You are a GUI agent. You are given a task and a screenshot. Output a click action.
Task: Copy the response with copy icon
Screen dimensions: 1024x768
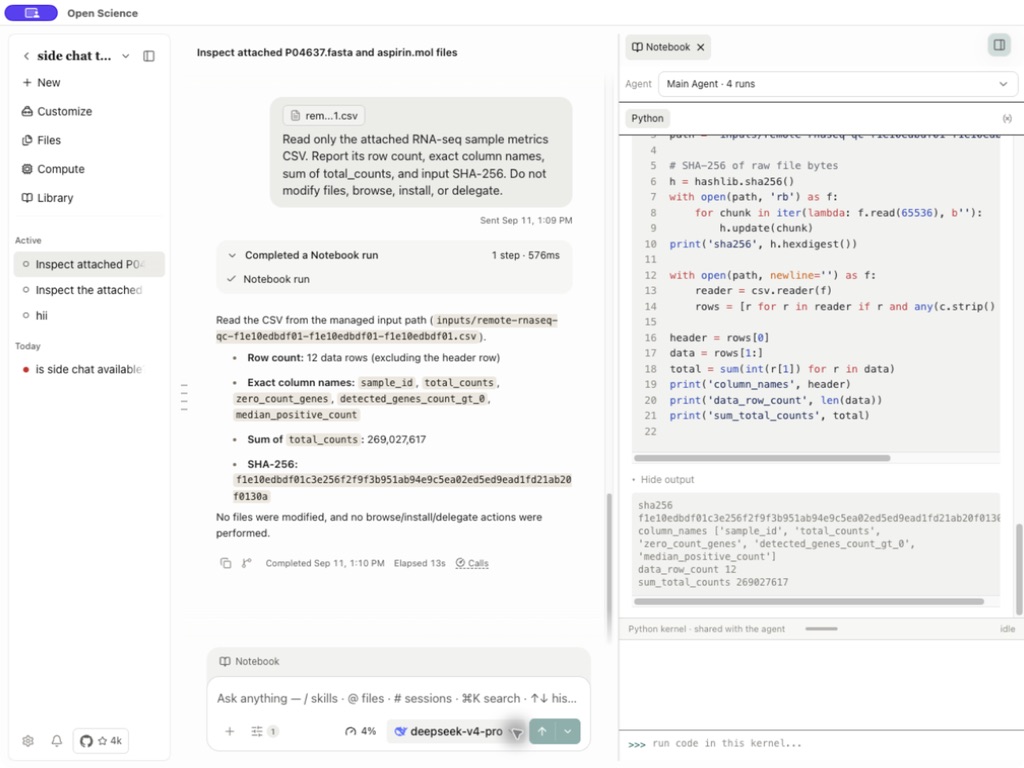(x=225, y=564)
